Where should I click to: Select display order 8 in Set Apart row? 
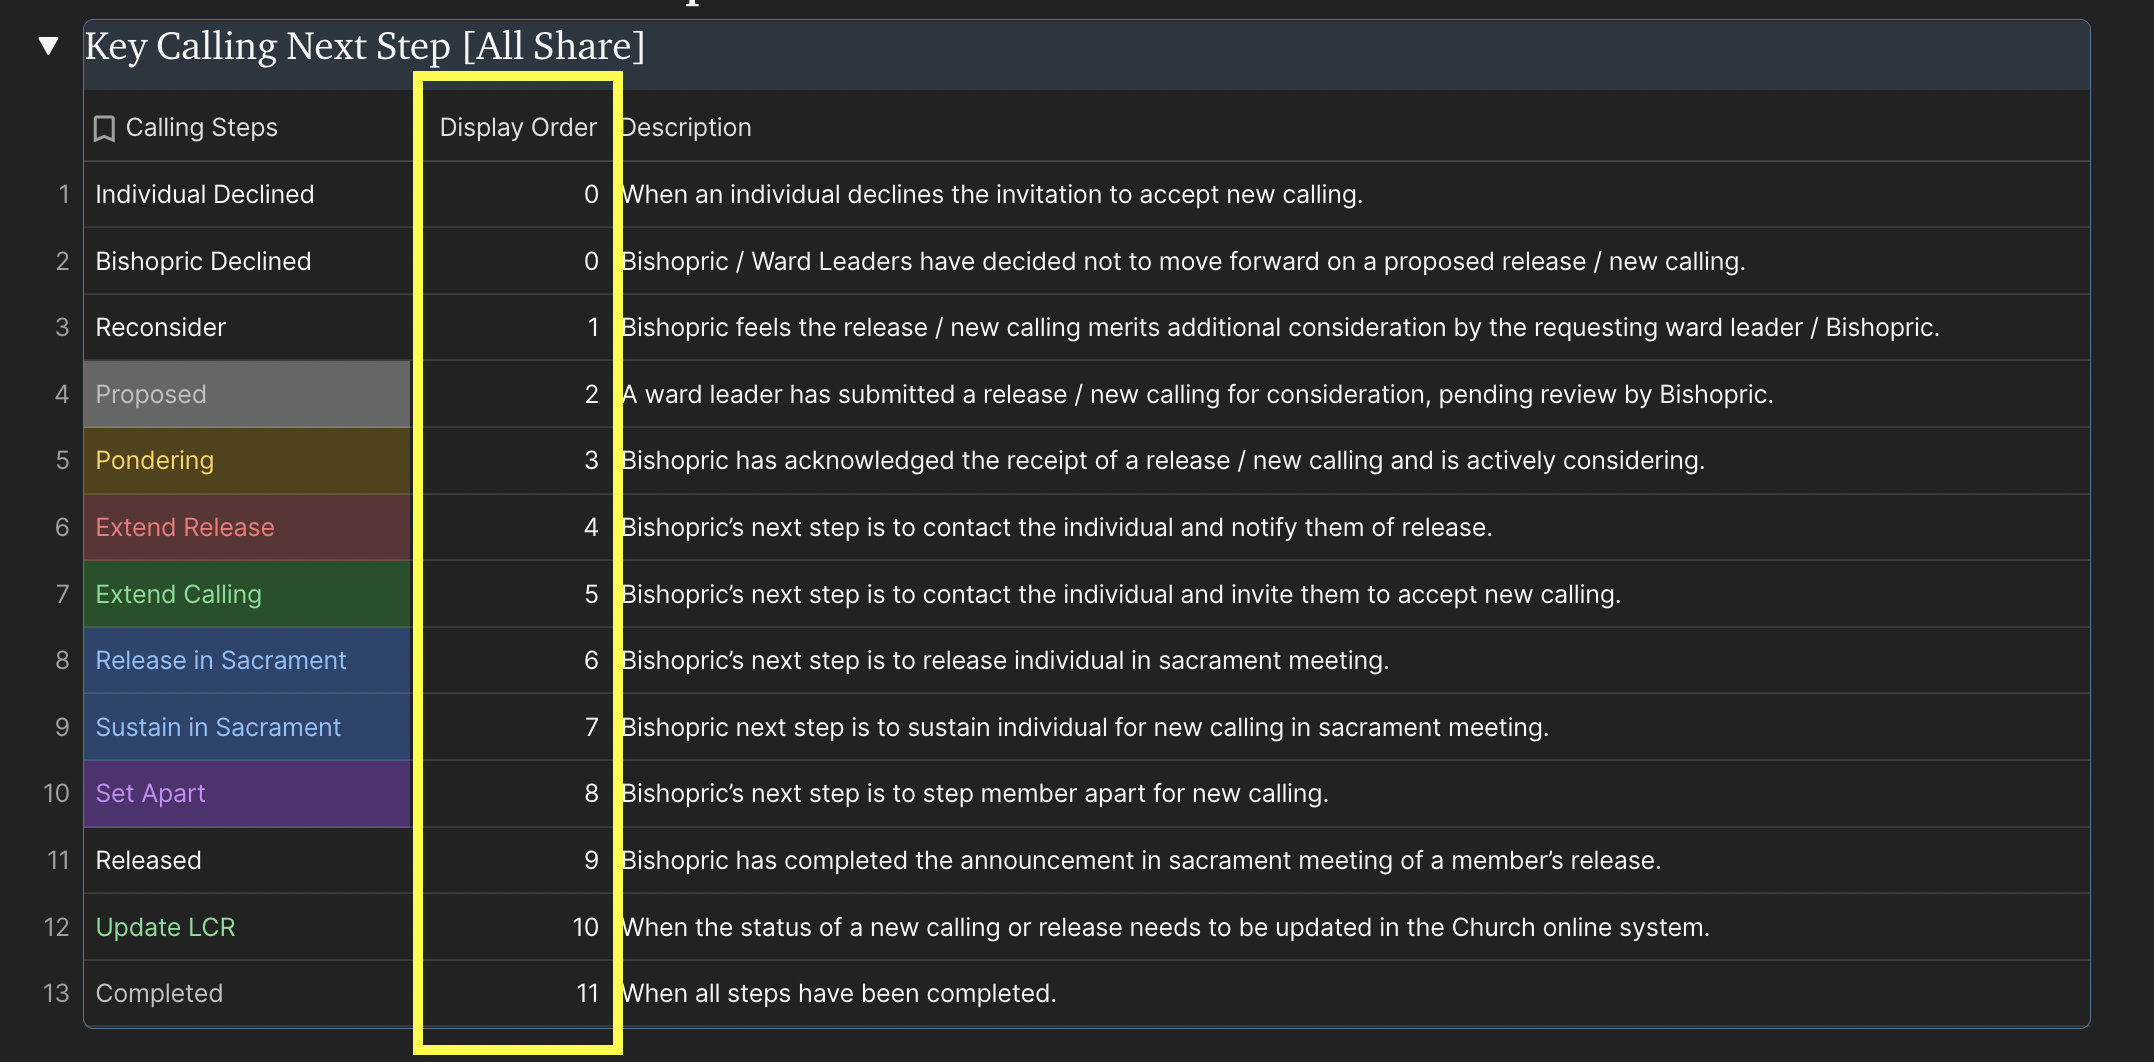coord(592,793)
